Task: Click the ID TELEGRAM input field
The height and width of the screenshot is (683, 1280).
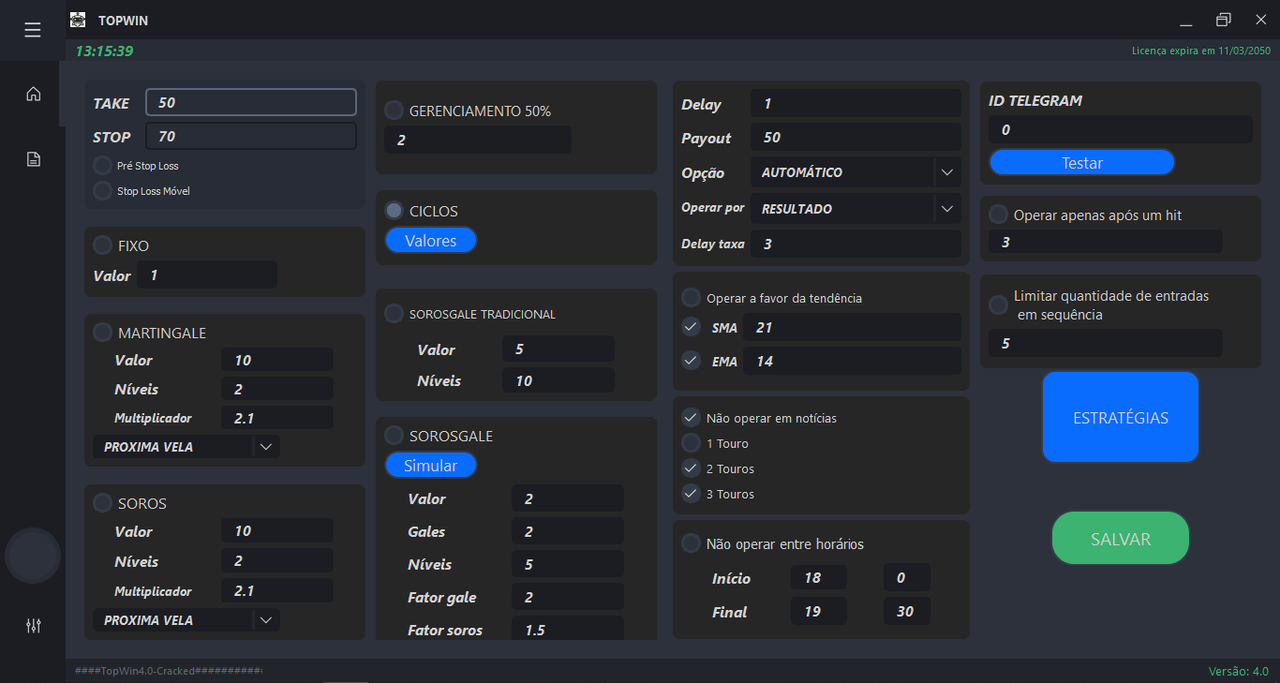Action: point(1121,129)
